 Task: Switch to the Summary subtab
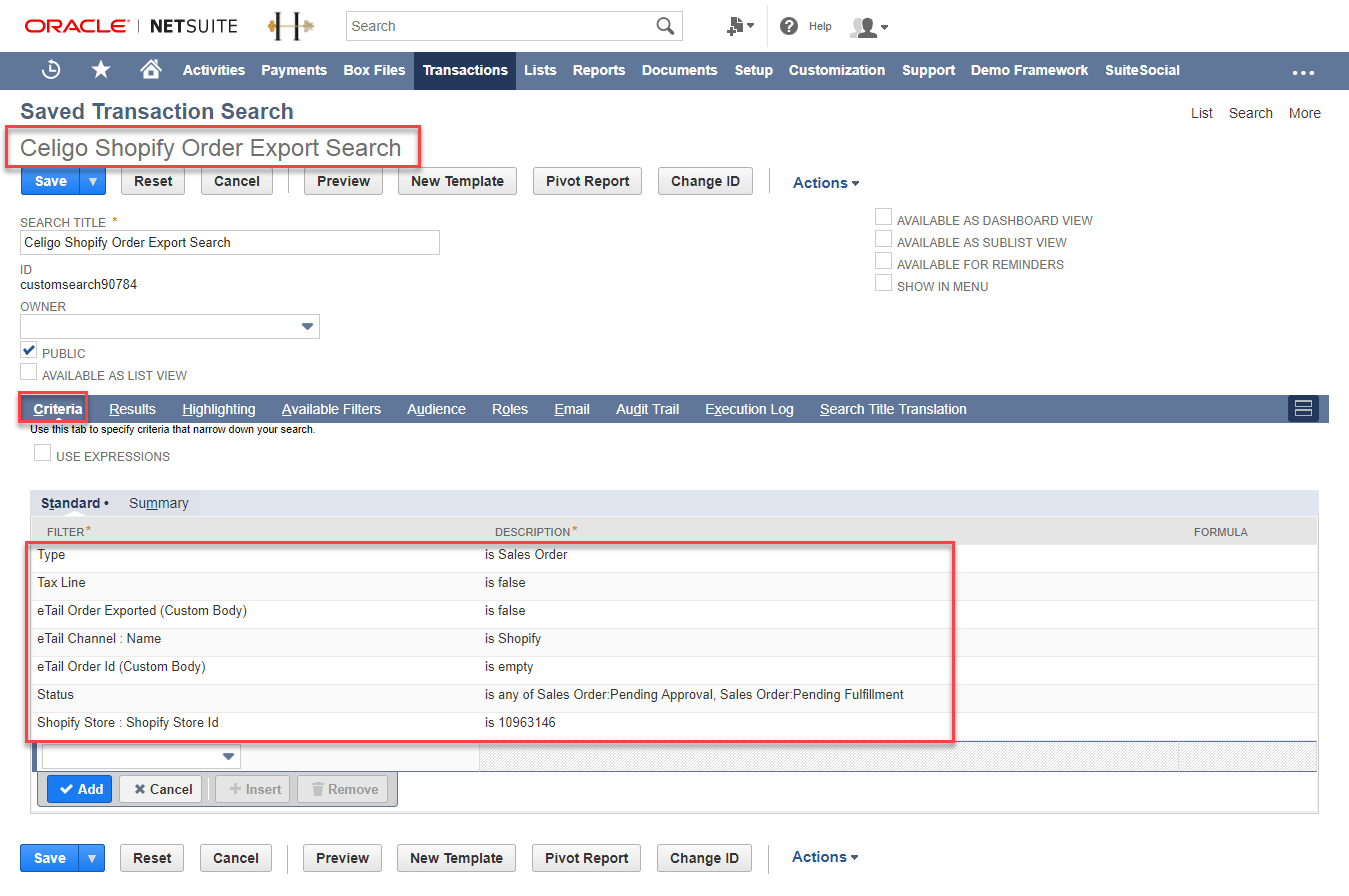158,503
